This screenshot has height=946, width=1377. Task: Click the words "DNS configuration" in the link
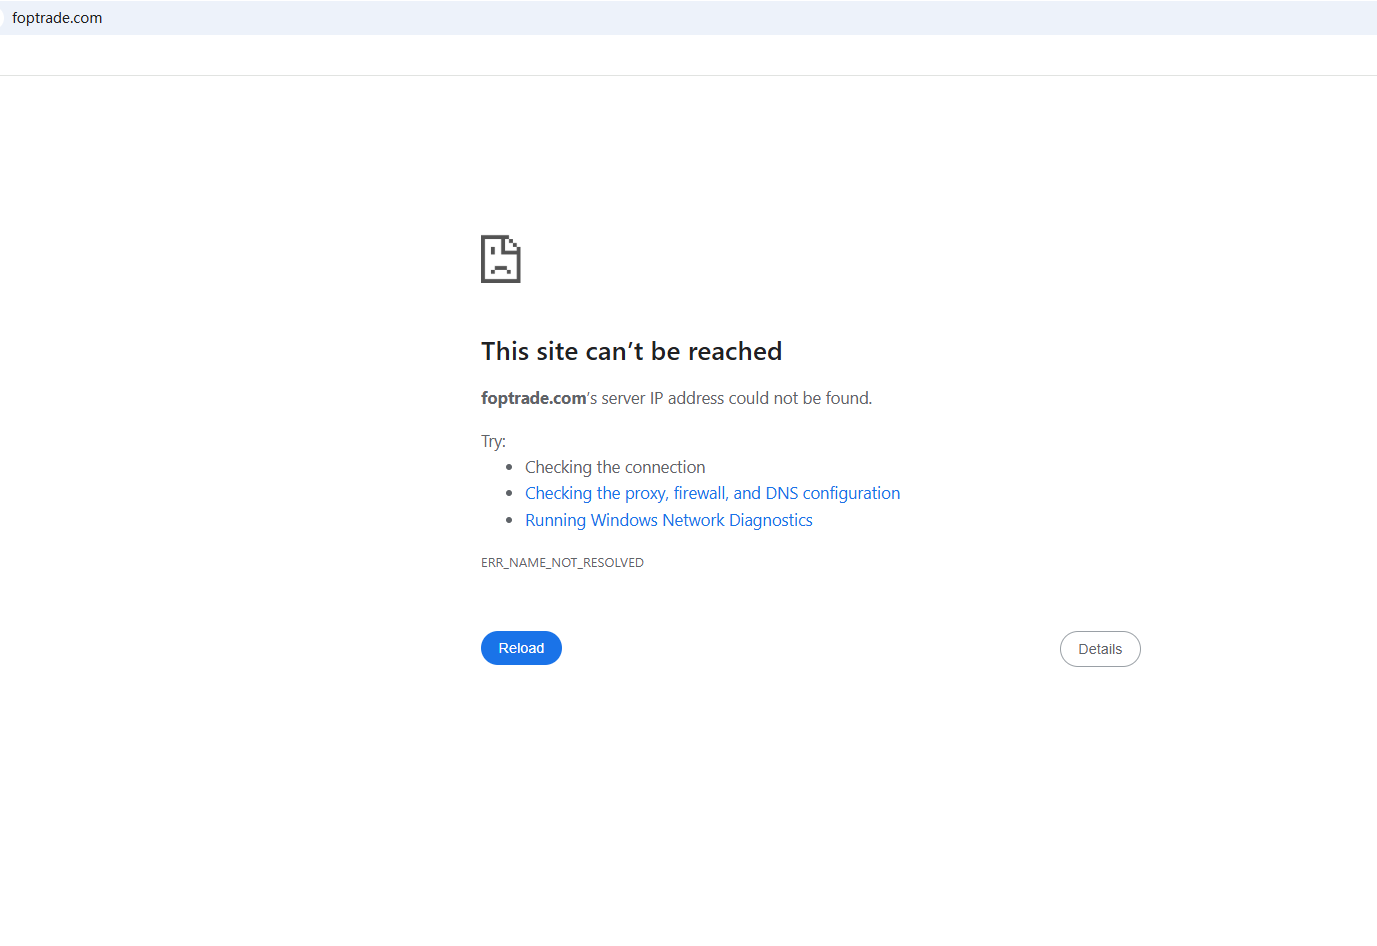pyautogui.click(x=832, y=493)
